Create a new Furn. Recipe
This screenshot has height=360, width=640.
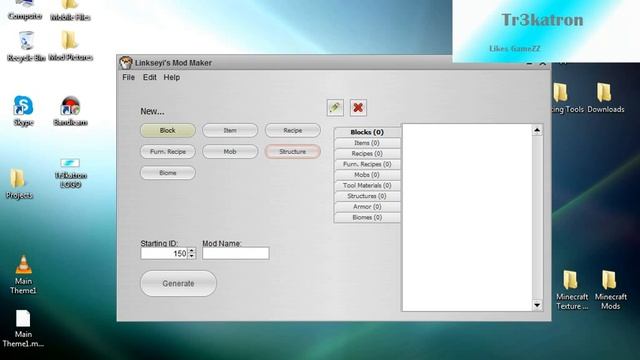[x=168, y=151]
